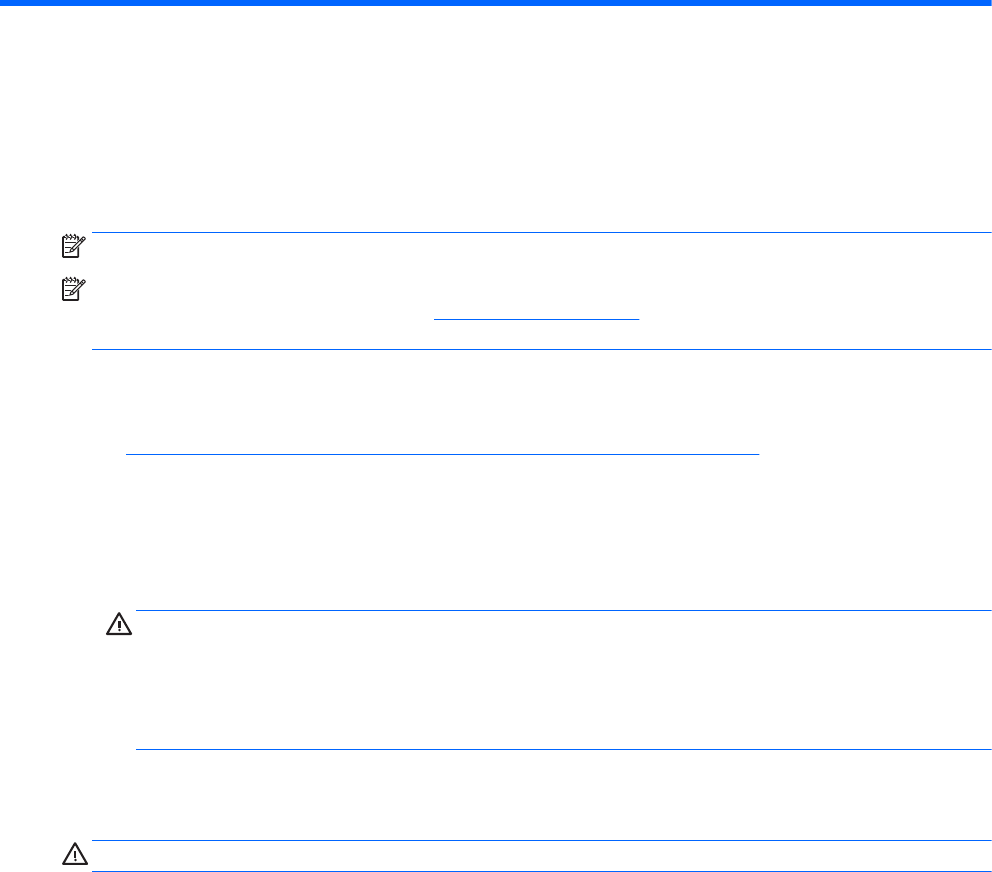Click the bottom-most caution triangle icon

click(x=73, y=856)
